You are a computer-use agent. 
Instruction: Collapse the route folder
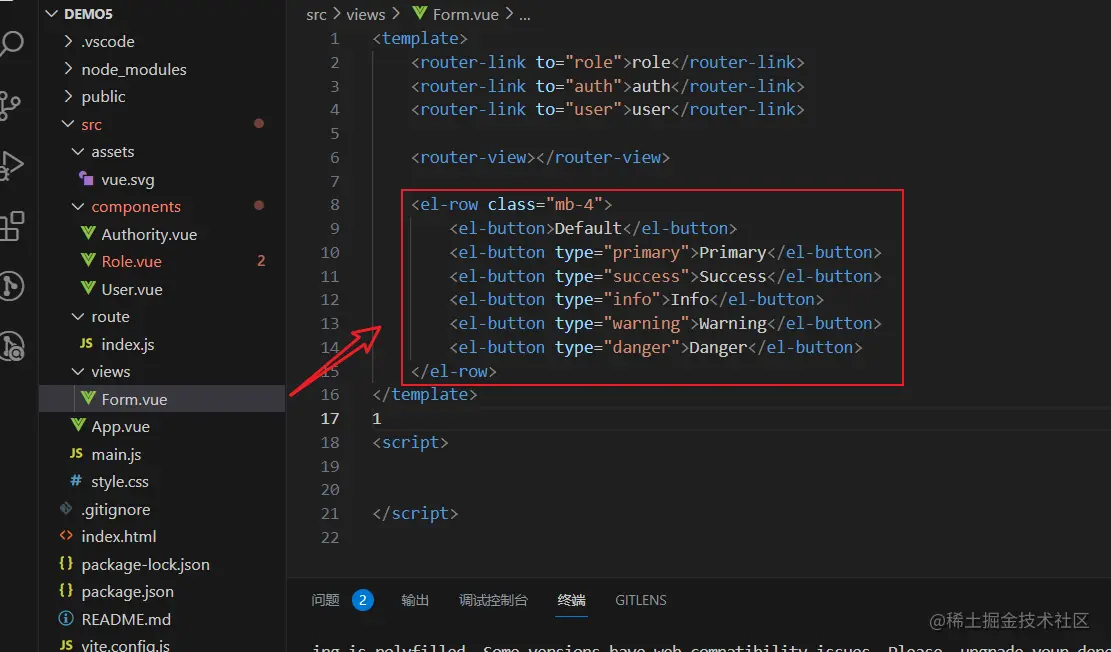(78, 317)
